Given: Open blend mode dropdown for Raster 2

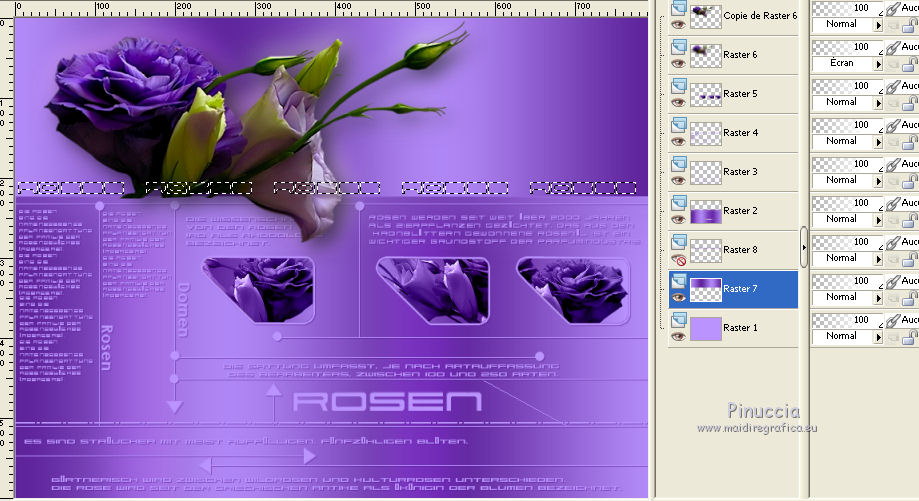Looking at the screenshot, I should [x=878, y=220].
